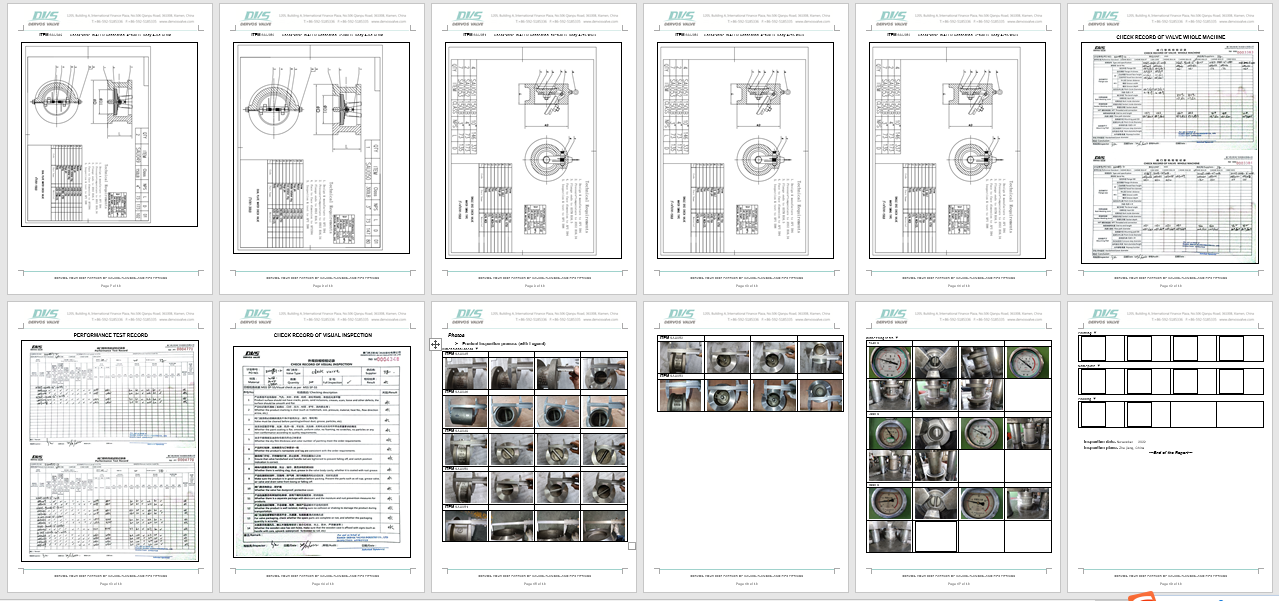The width and height of the screenshot is (1279, 601).
Task: Select the heading 'PERFORMANCE TEST RECORD'
Action: [111, 335]
